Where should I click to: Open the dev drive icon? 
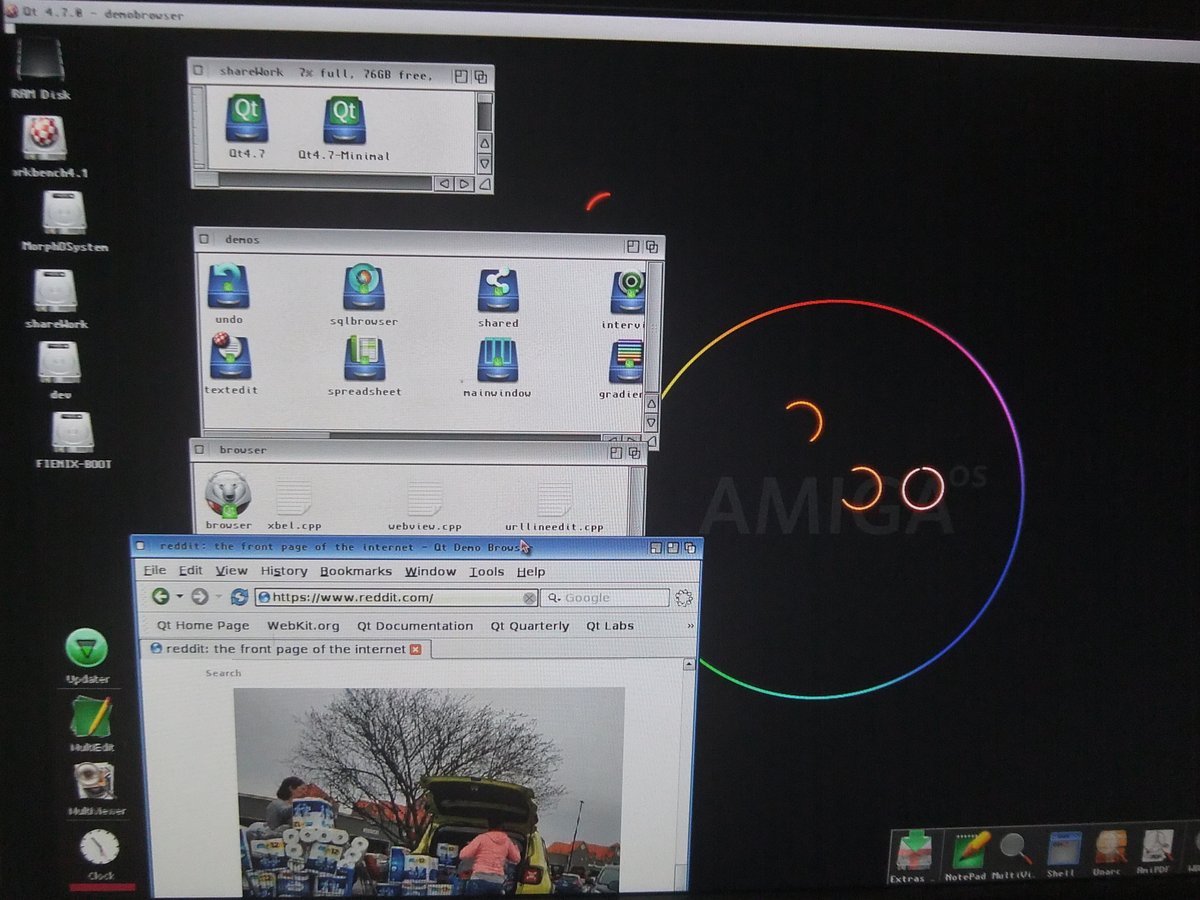click(59, 361)
